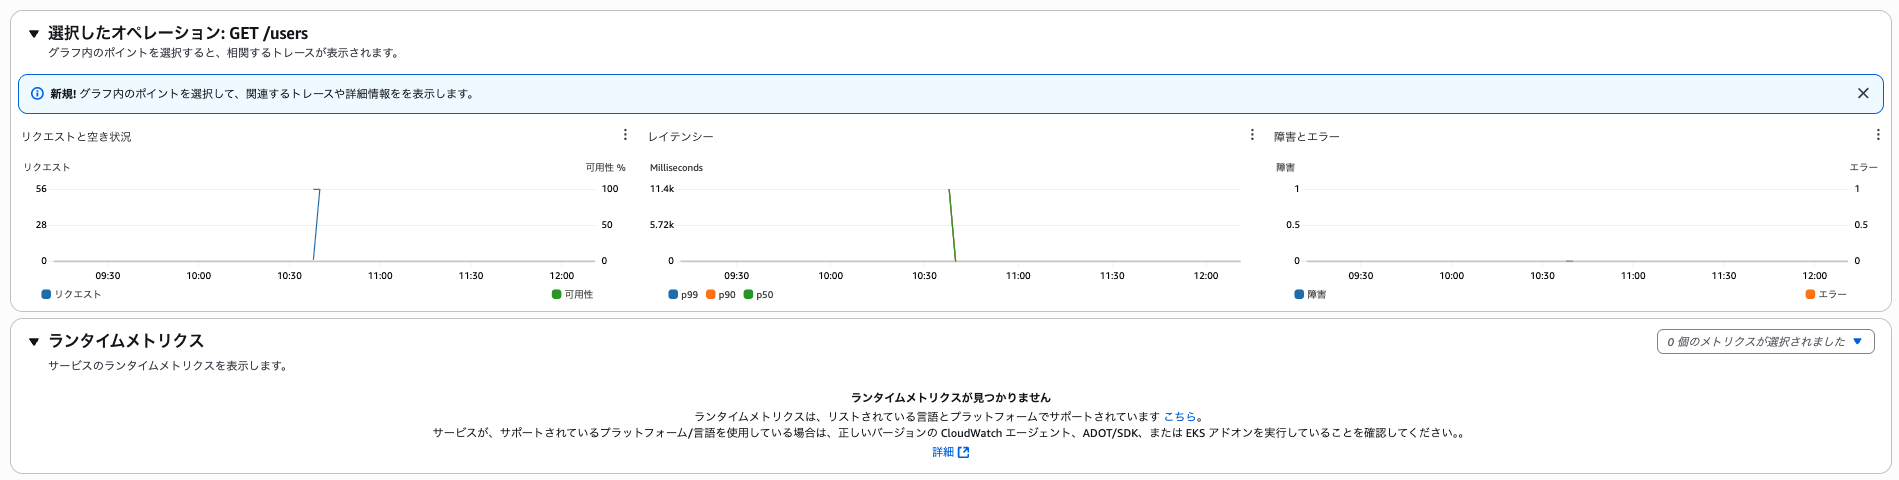Viewport: 1899px width, 480px height.
Task: Open 障害とエラー chart options menu
Action: pos(1878,135)
